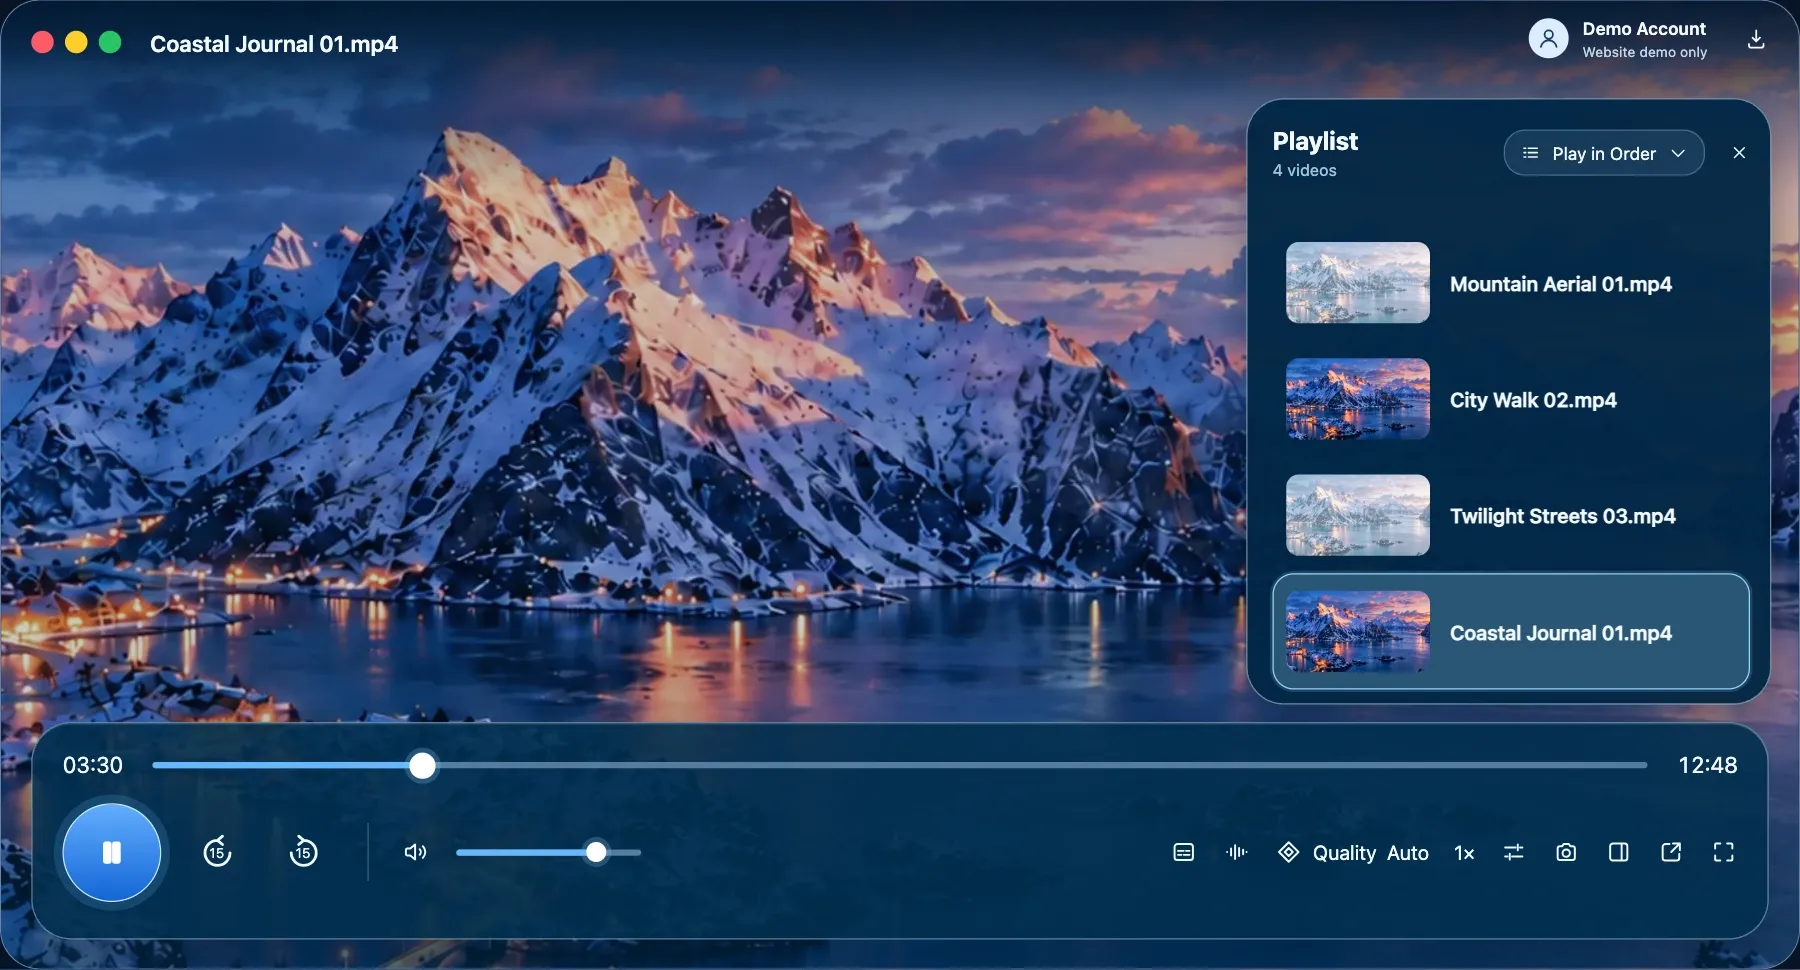This screenshot has width=1800, height=970.
Task: Click the volume slider knob
Action: pos(597,852)
